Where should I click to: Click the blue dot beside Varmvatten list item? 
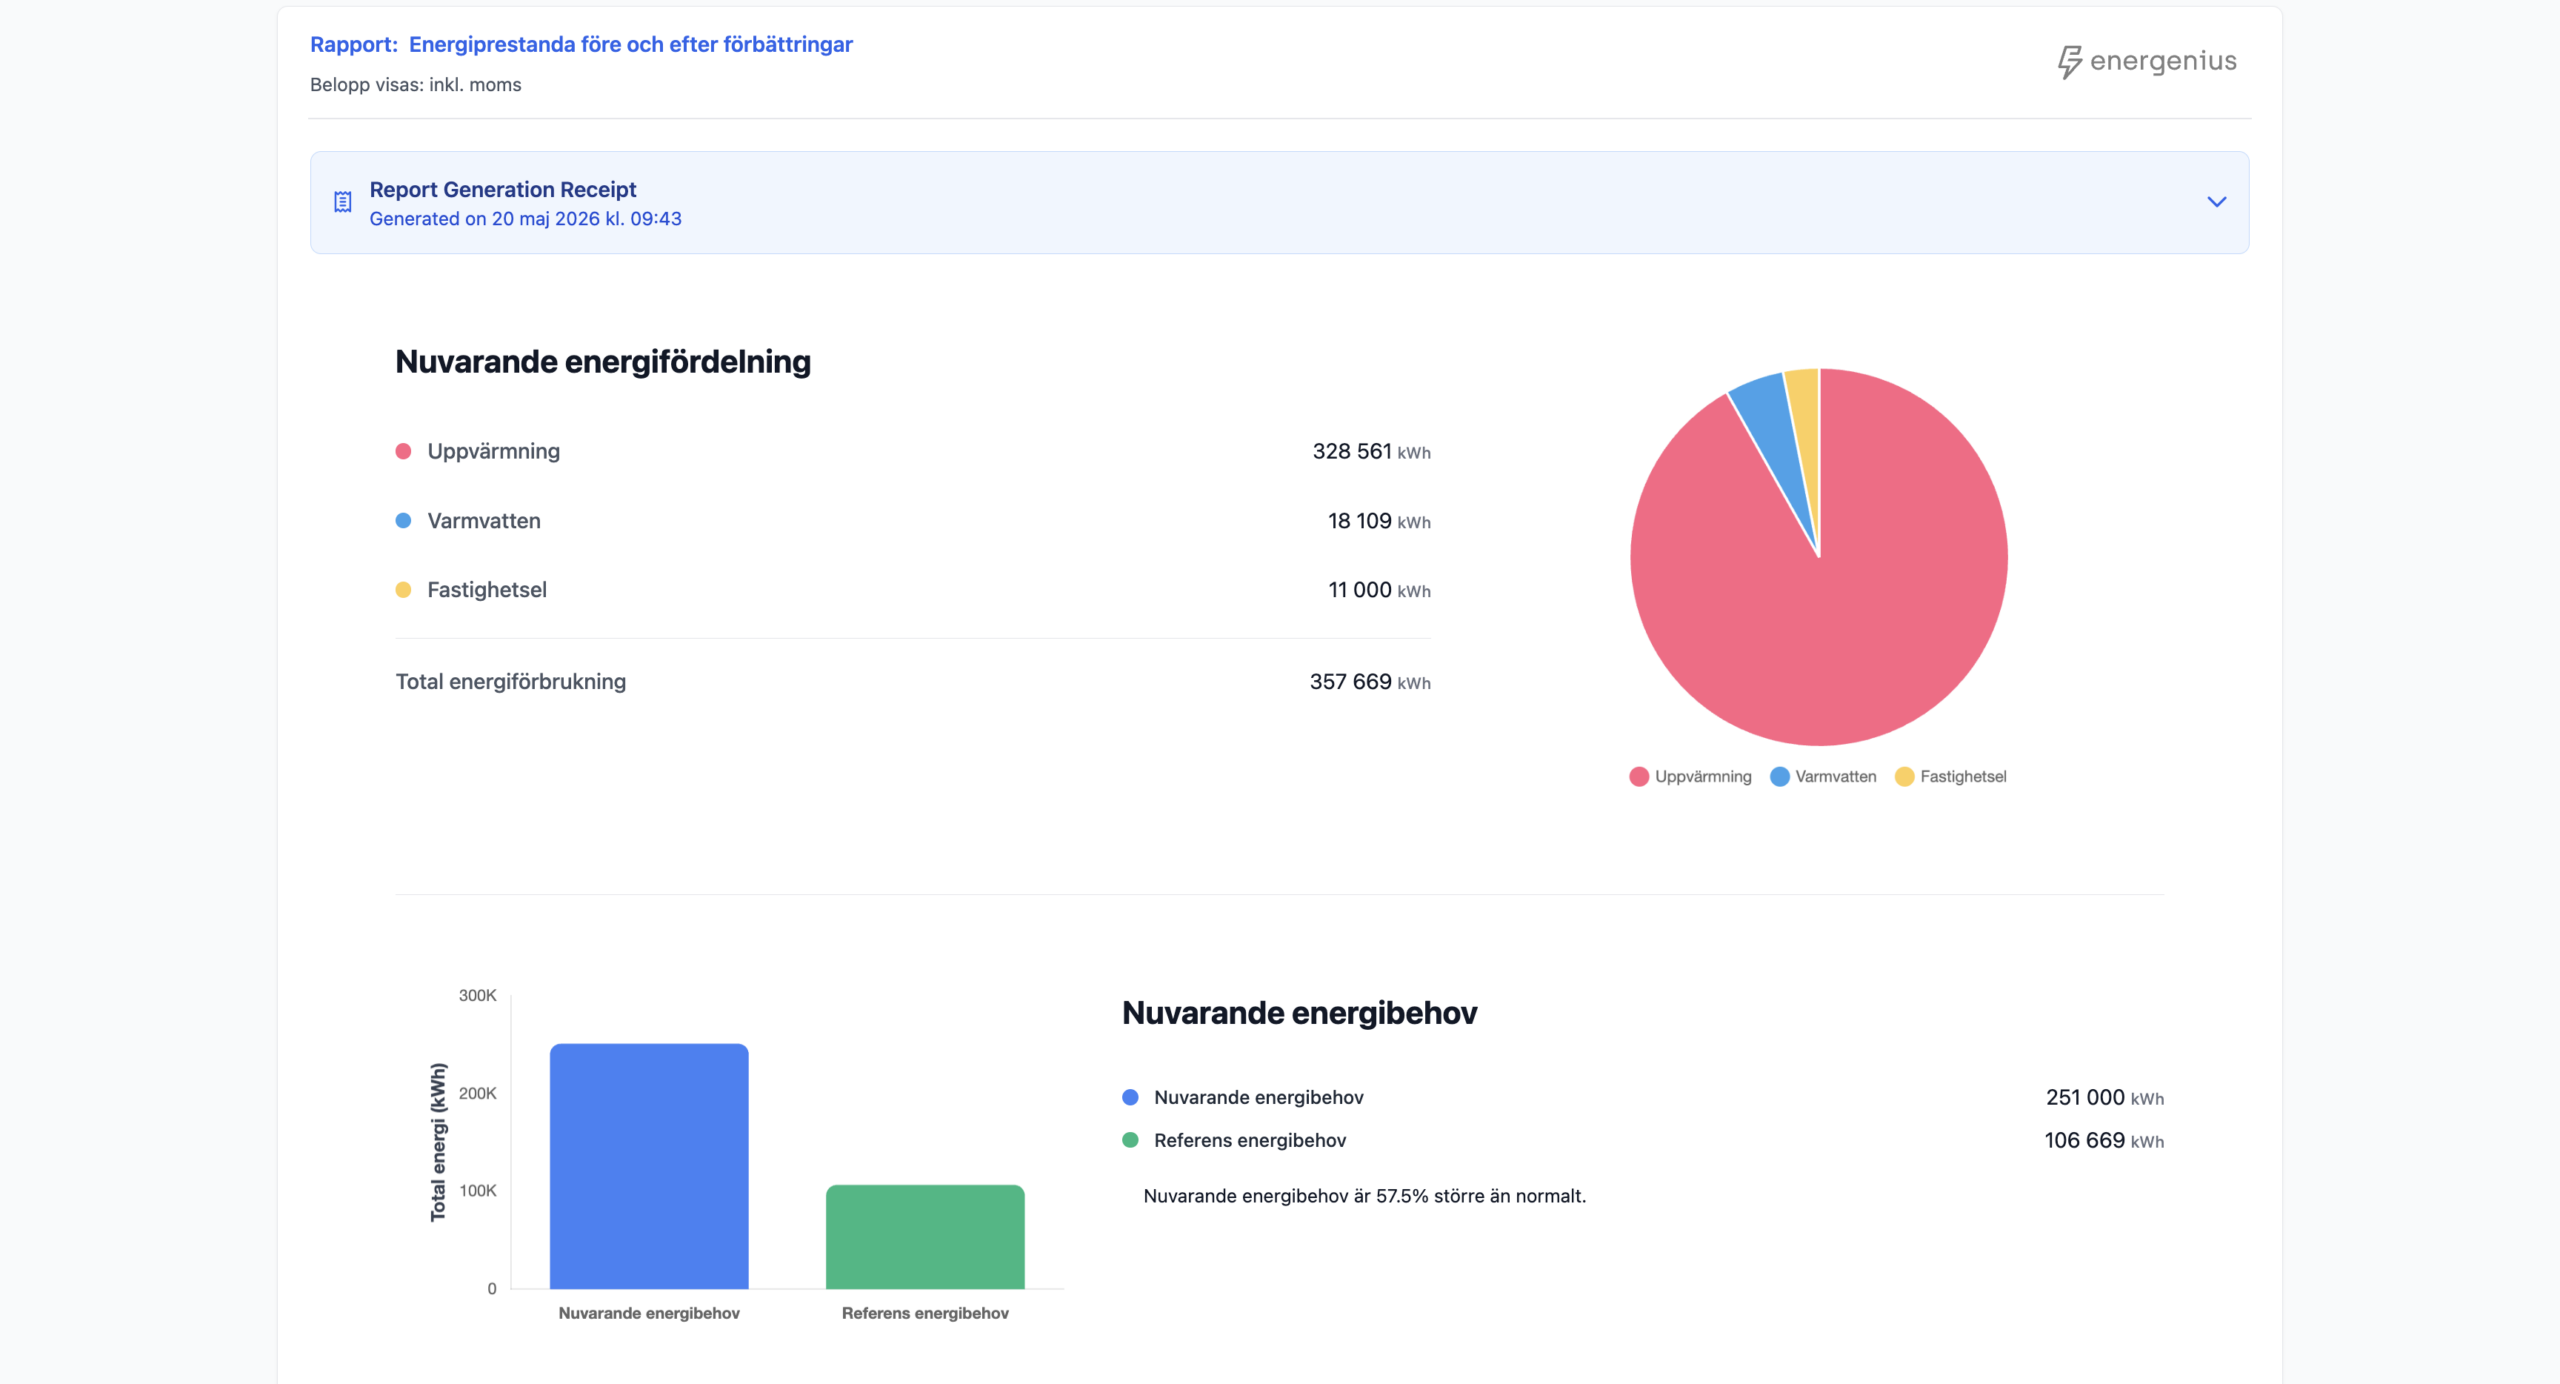pos(403,520)
